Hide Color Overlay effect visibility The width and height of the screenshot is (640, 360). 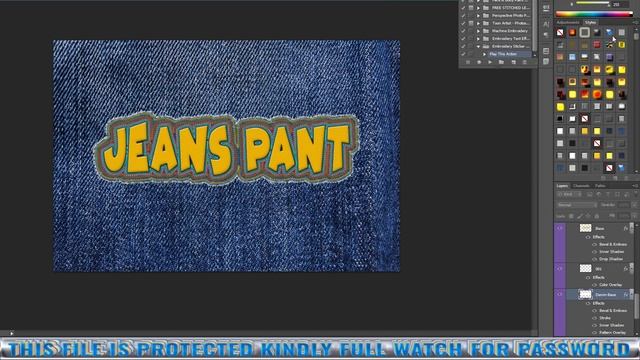coord(594,285)
